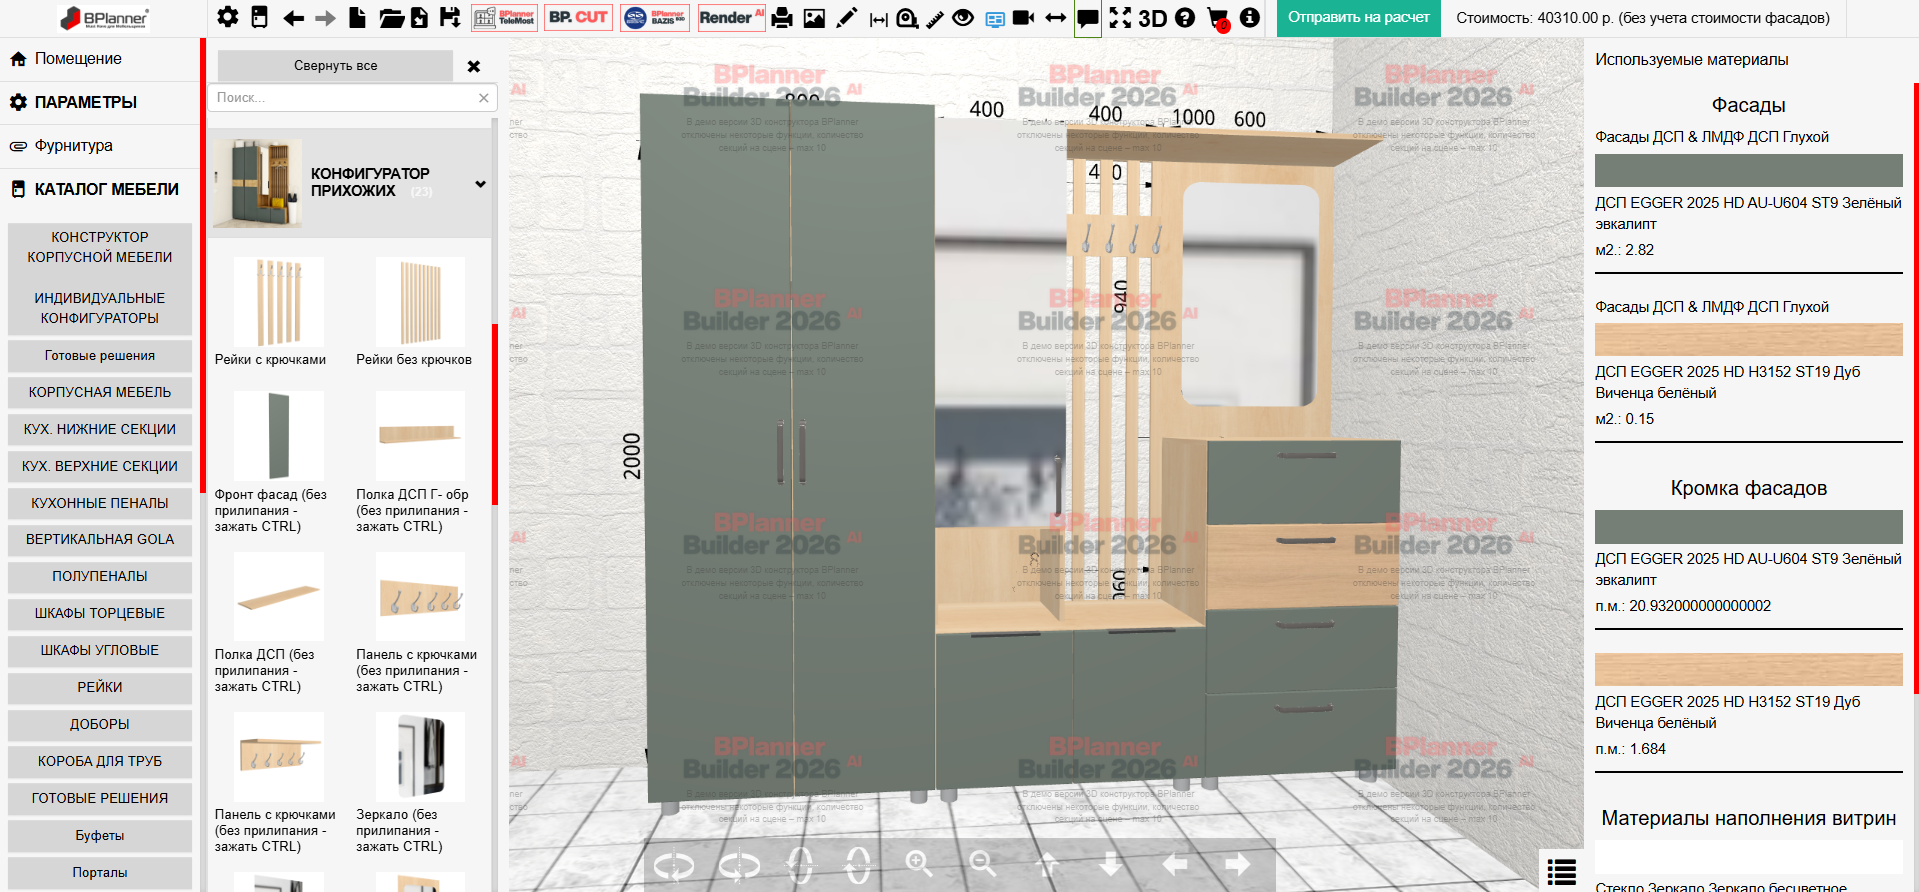Viewport: 1919px width, 892px height.
Task: Open the BPlanner BAZIS export
Action: [655, 17]
